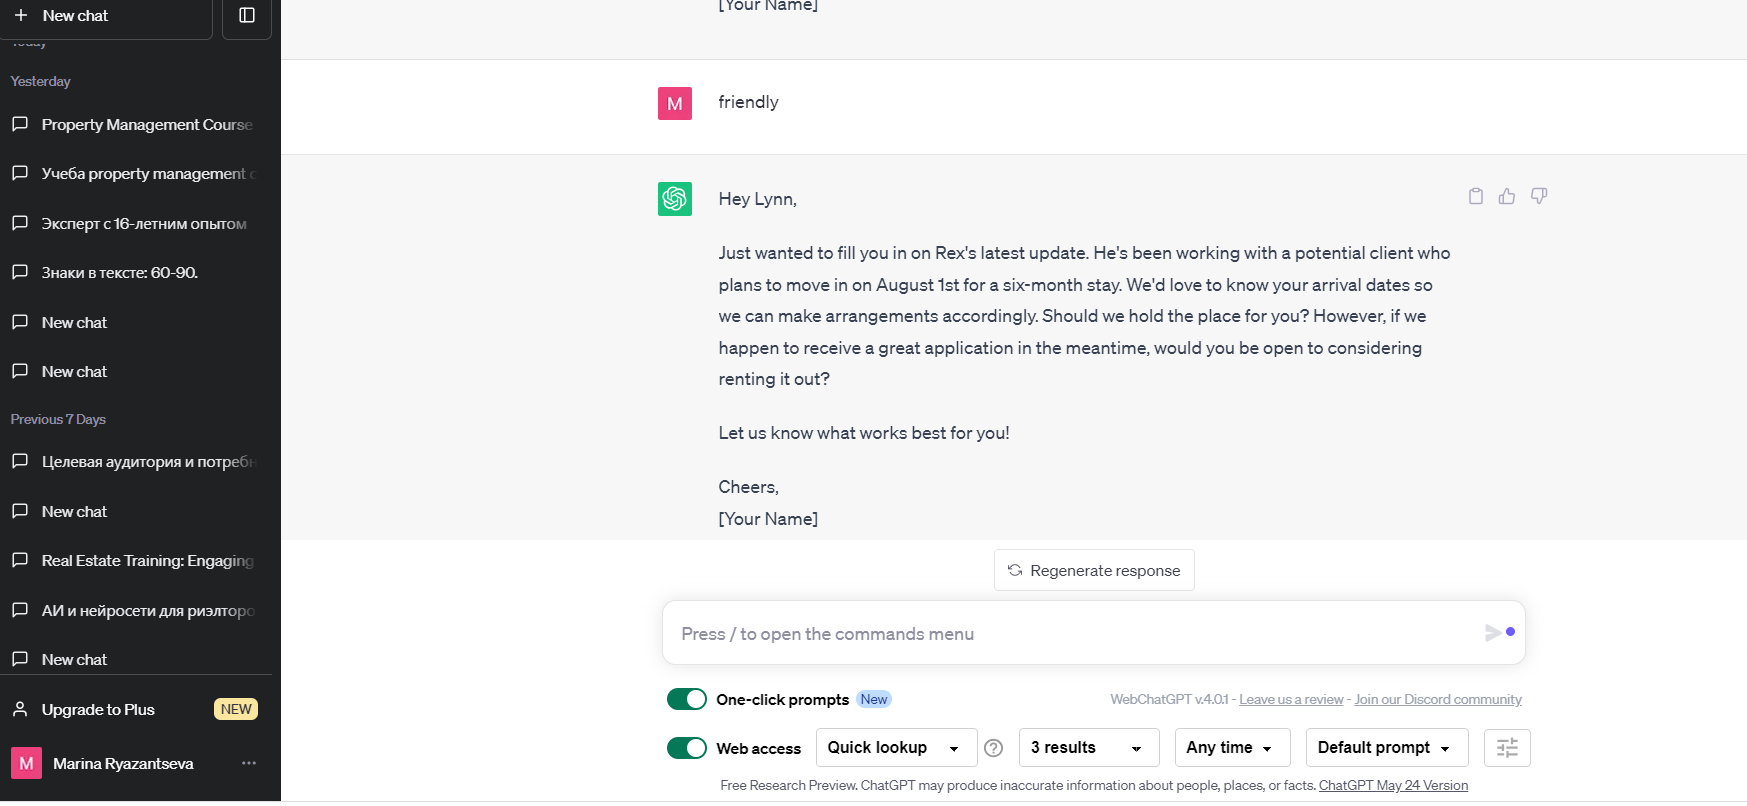Open the Quick lookup dropdown
The height and width of the screenshot is (806, 1747).
pos(896,748)
